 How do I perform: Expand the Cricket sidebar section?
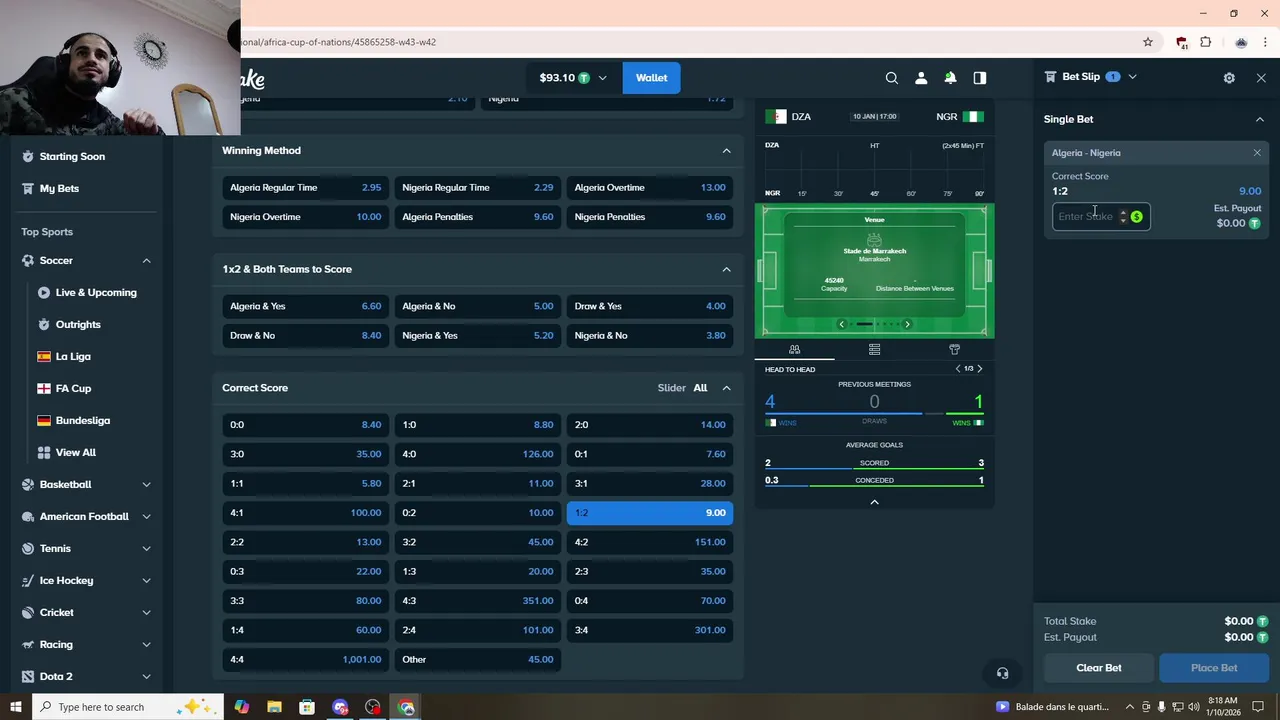click(146, 613)
